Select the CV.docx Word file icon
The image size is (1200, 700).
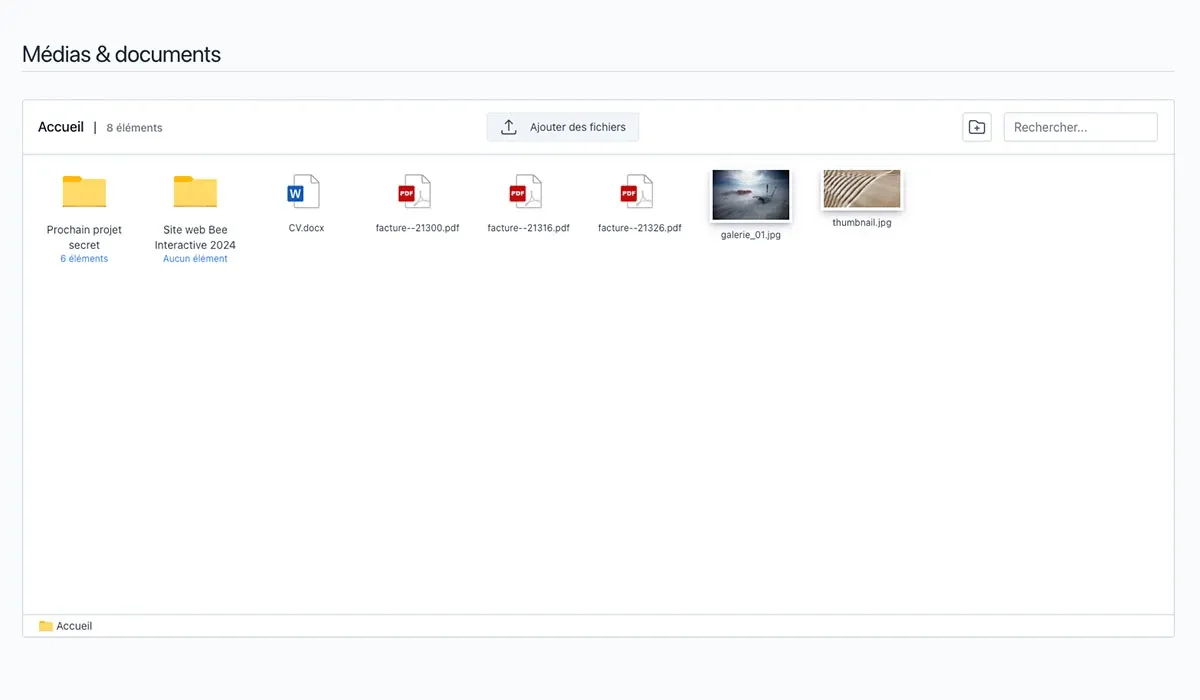pos(304,191)
